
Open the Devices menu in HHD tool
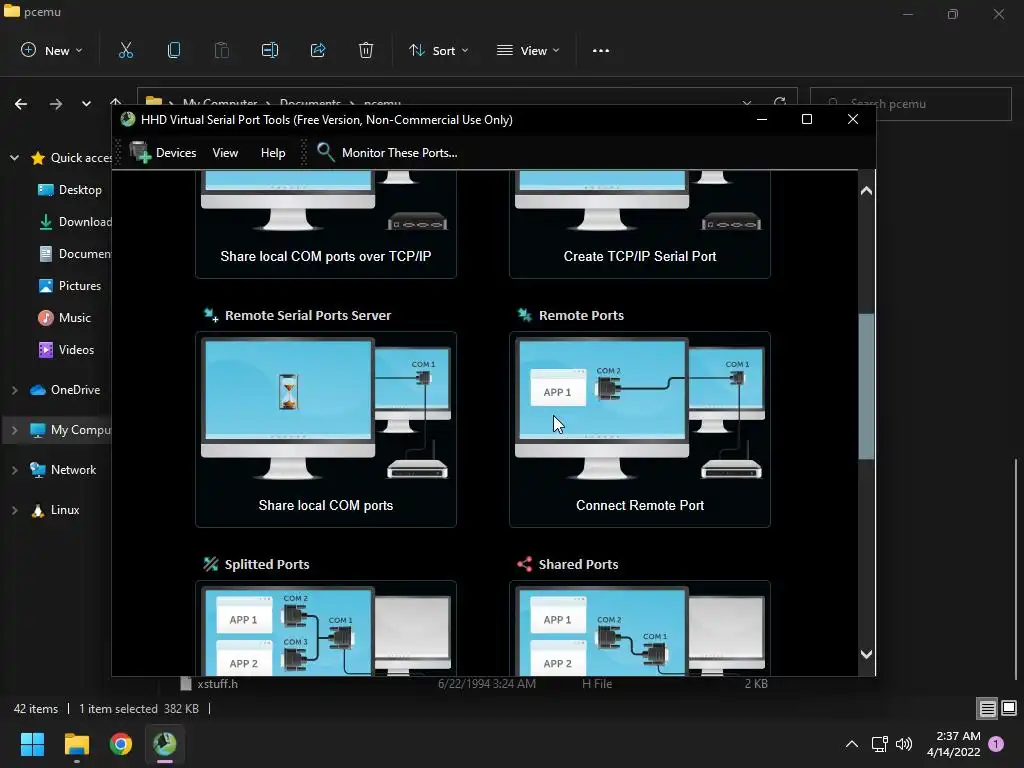(176, 153)
